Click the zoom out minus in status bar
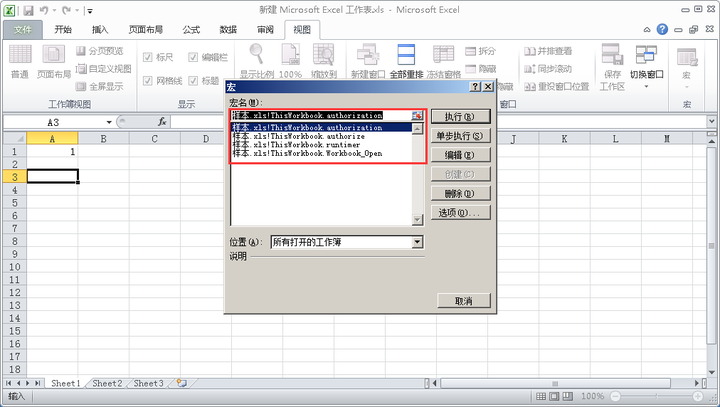Image resolution: width=720 pixels, height=407 pixels. pyautogui.click(x=615, y=396)
